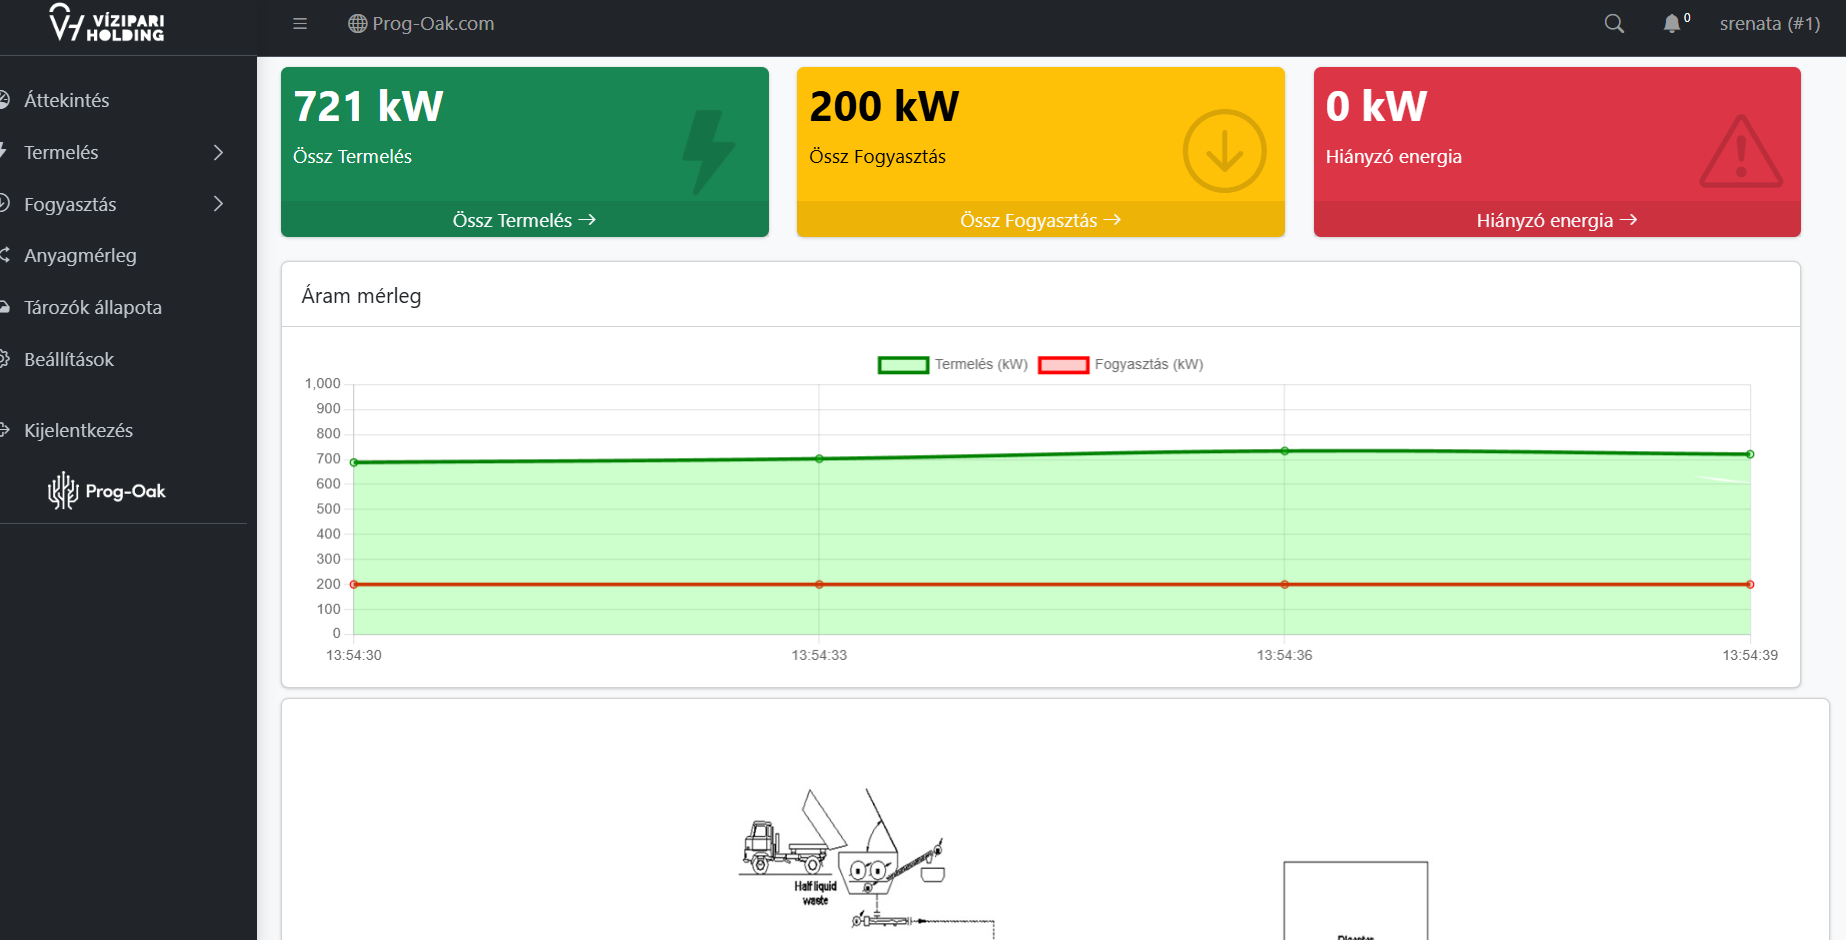
Task: Click the down-arrow circle icon on yellow card
Action: point(1224,152)
